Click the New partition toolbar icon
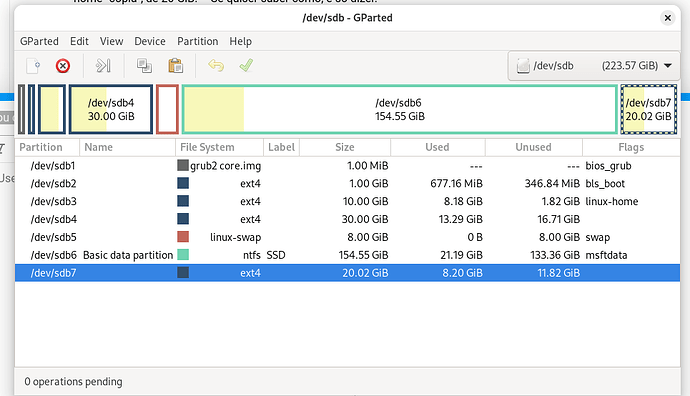The width and height of the screenshot is (690, 396). (33, 66)
